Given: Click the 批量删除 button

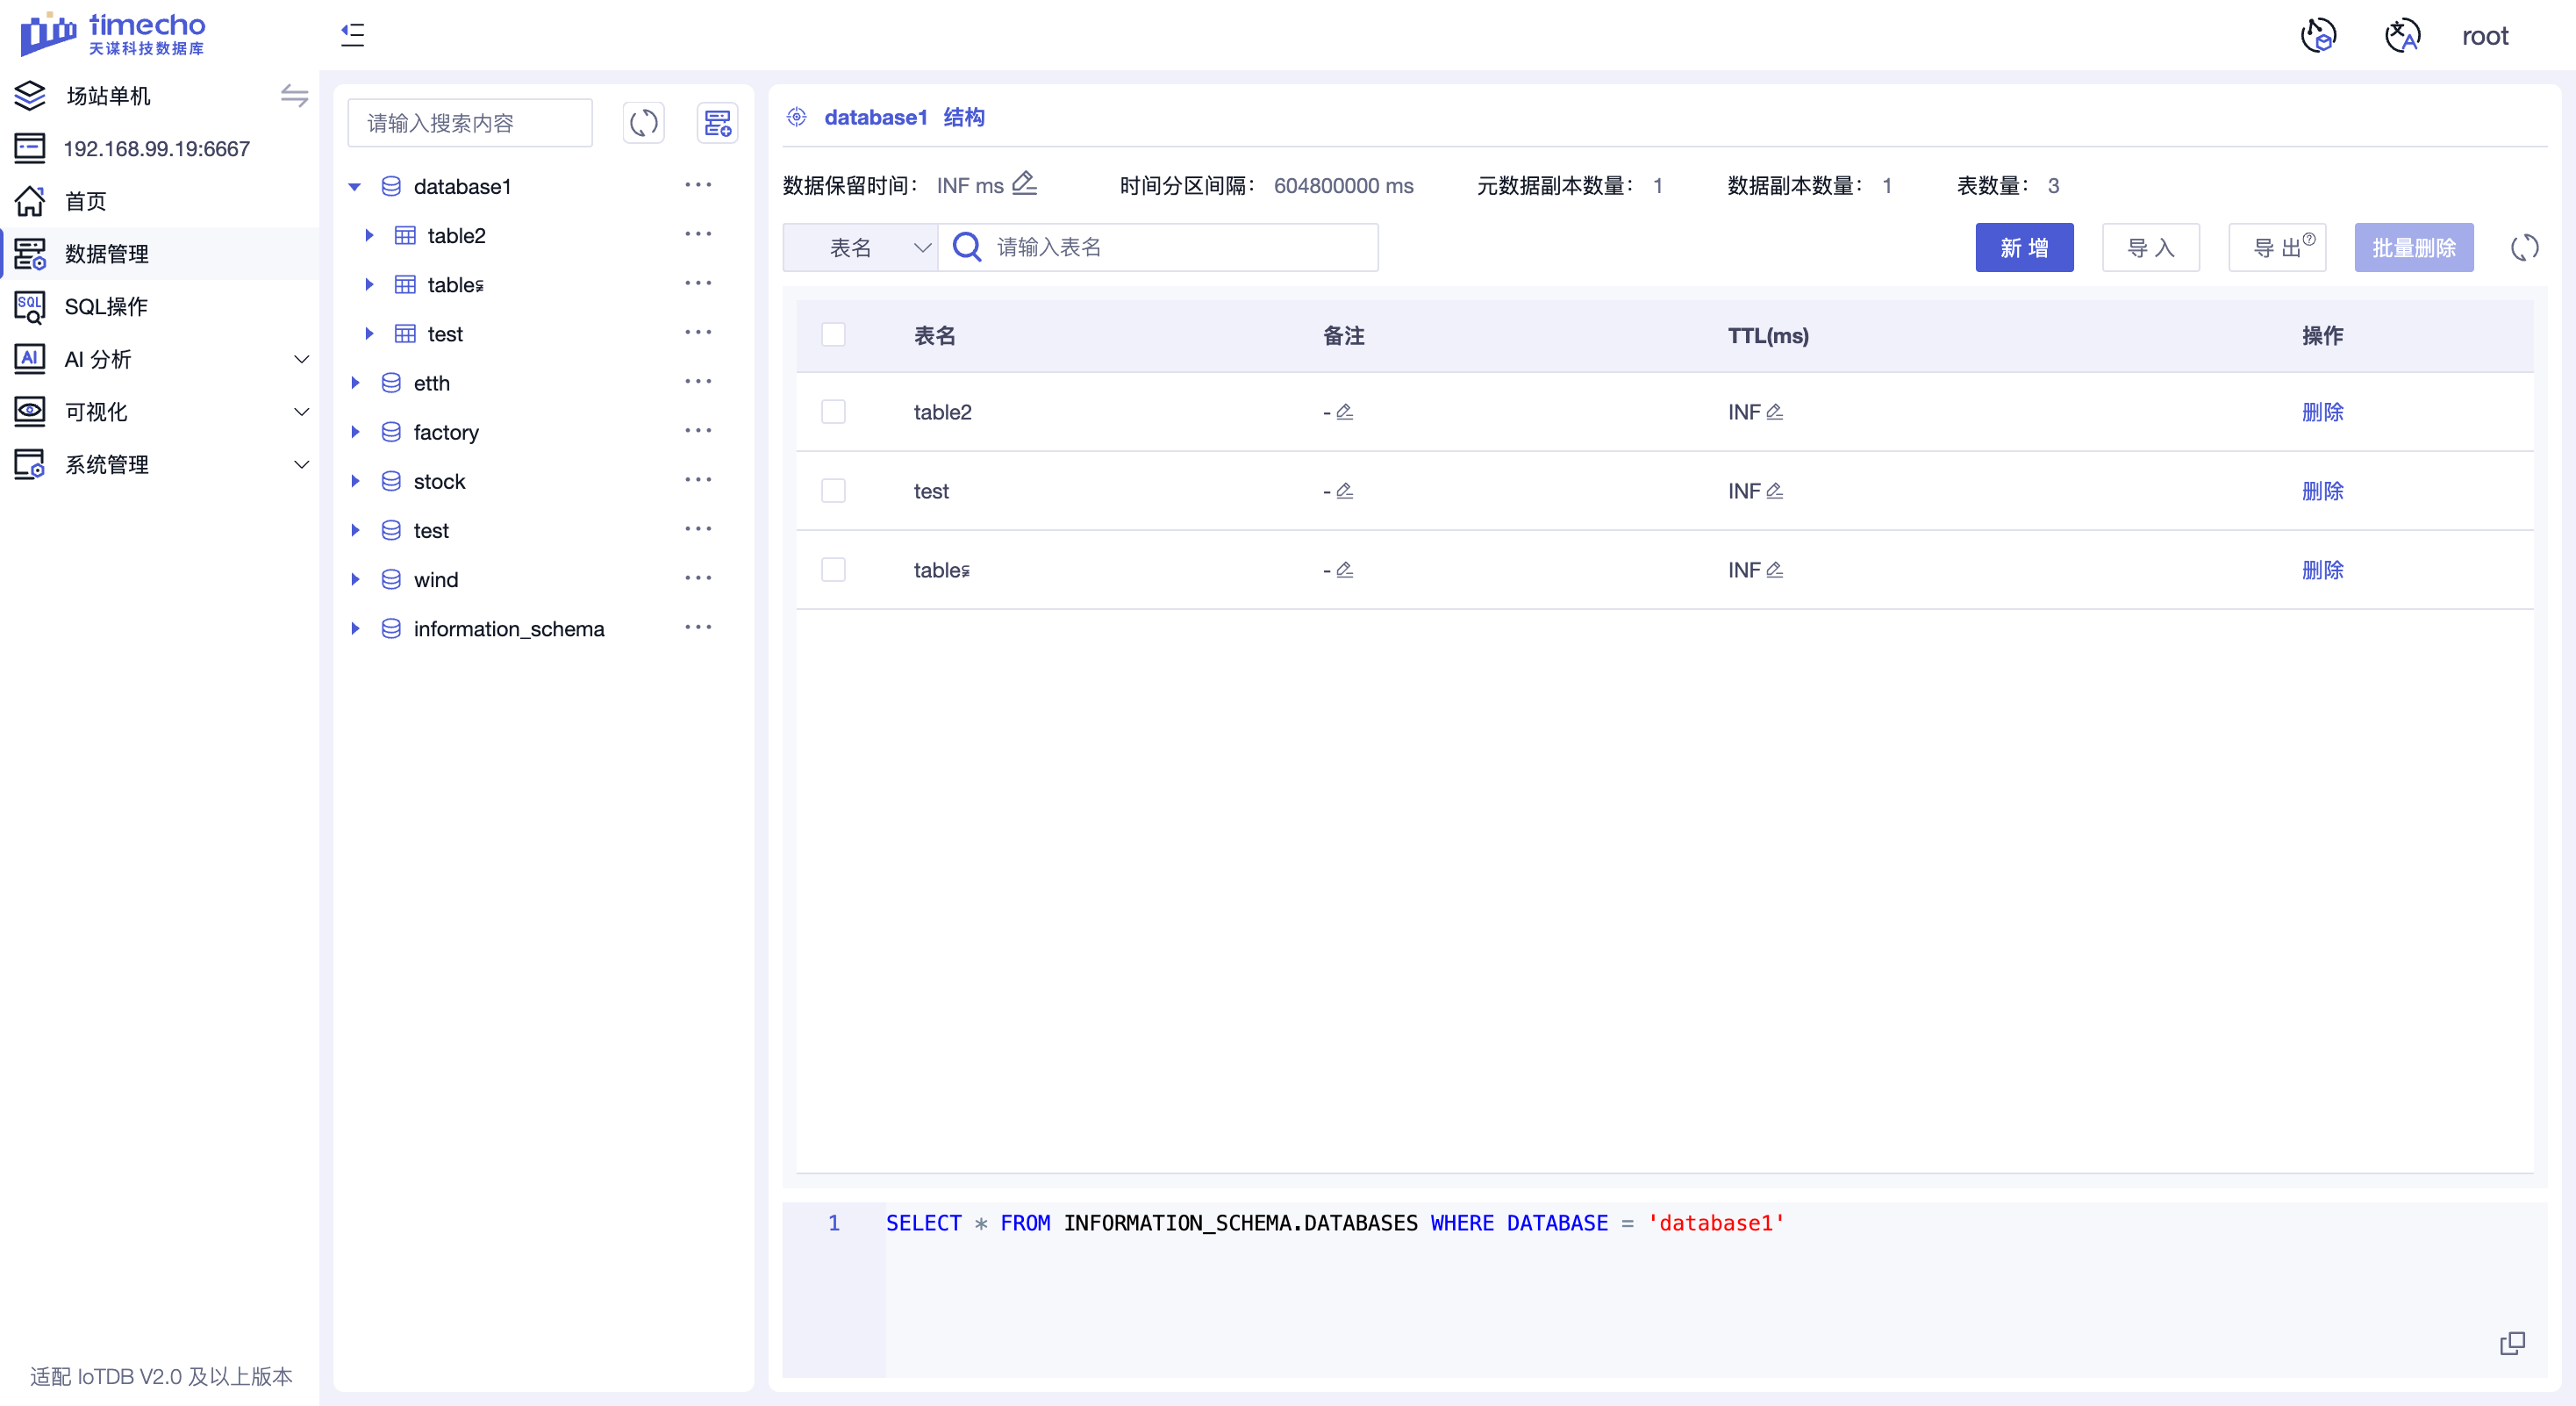Looking at the screenshot, I should coord(2414,247).
